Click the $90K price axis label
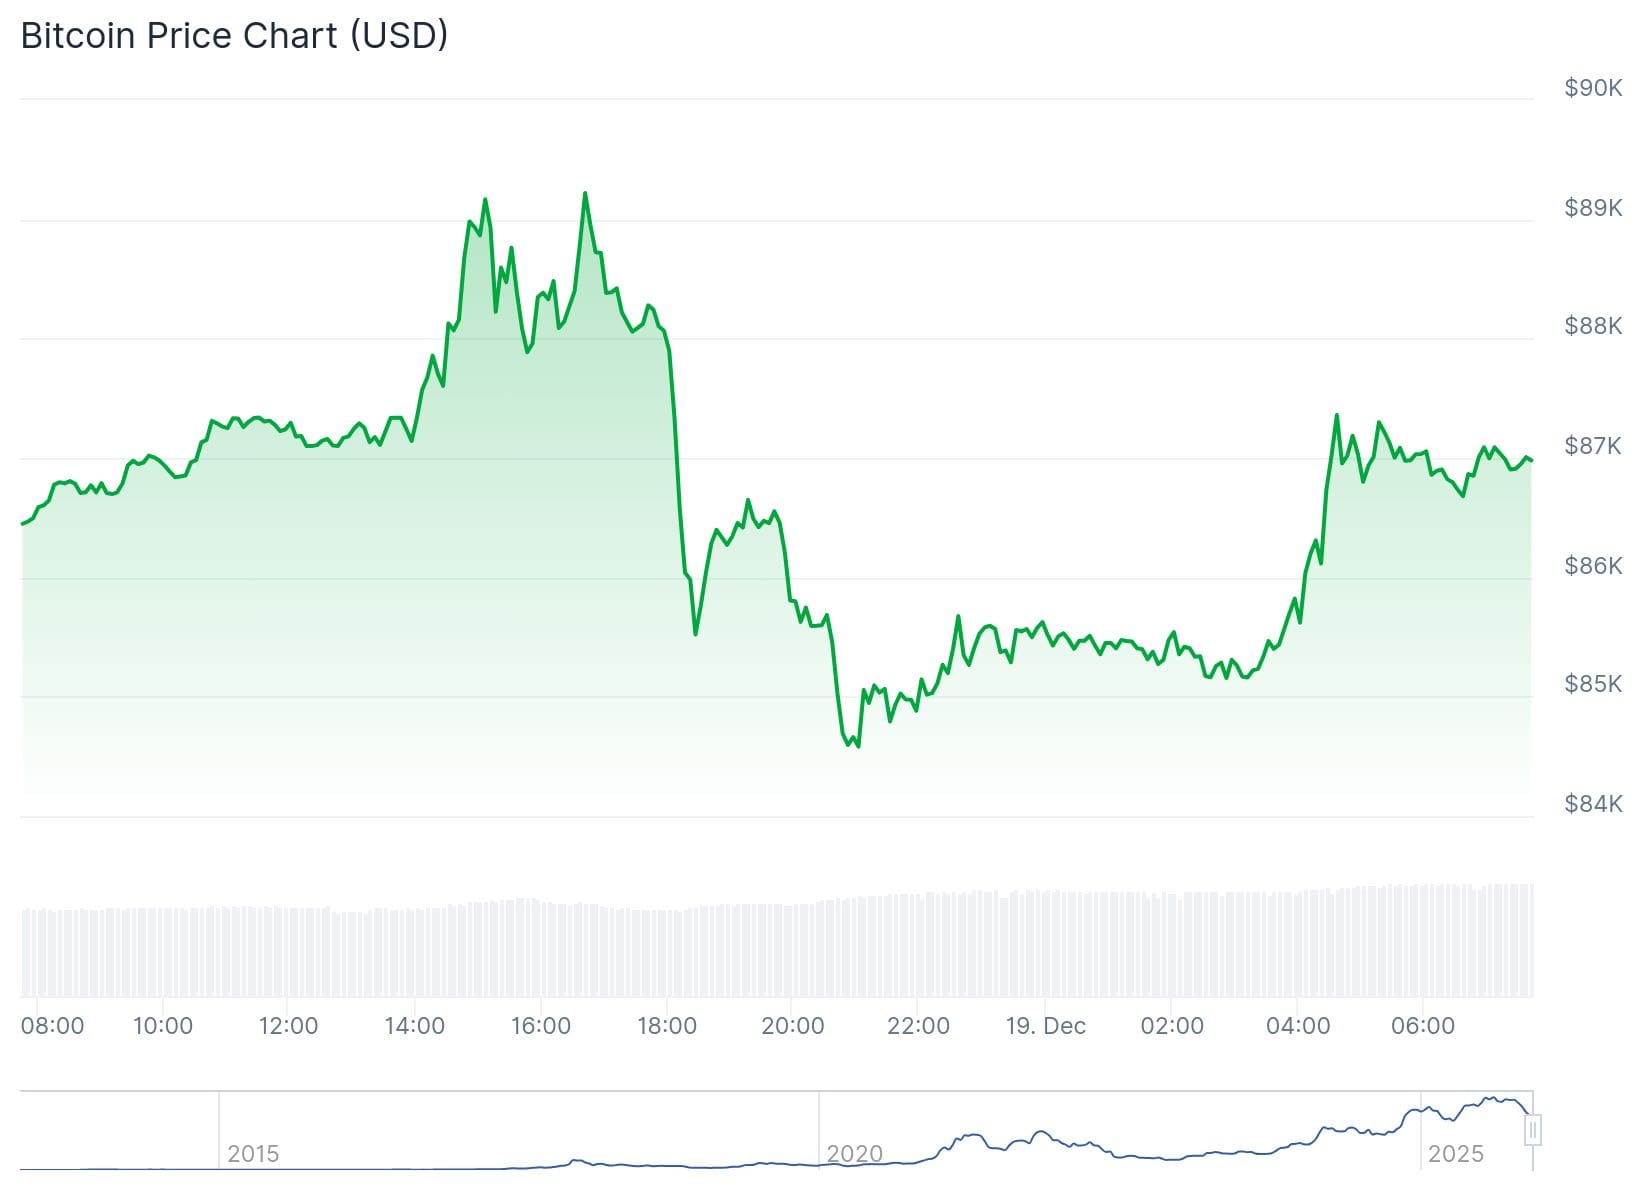This screenshot has width=1644, height=1200. tap(1593, 88)
